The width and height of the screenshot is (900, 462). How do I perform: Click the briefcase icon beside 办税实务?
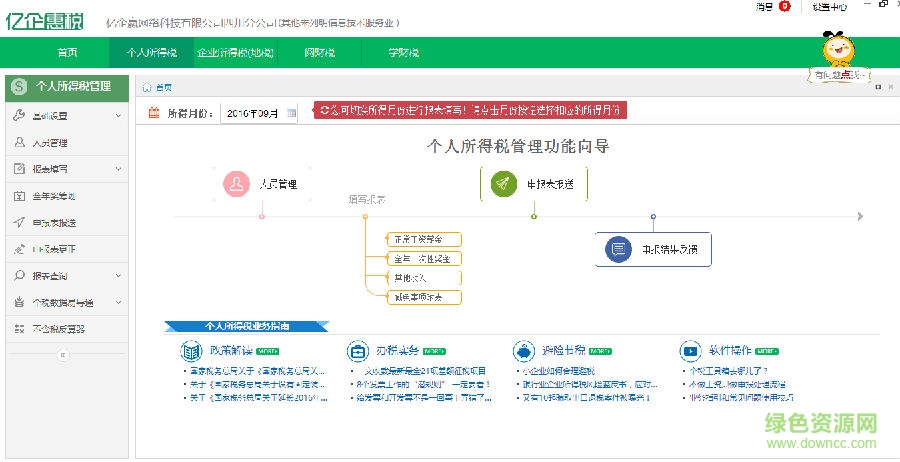point(358,351)
